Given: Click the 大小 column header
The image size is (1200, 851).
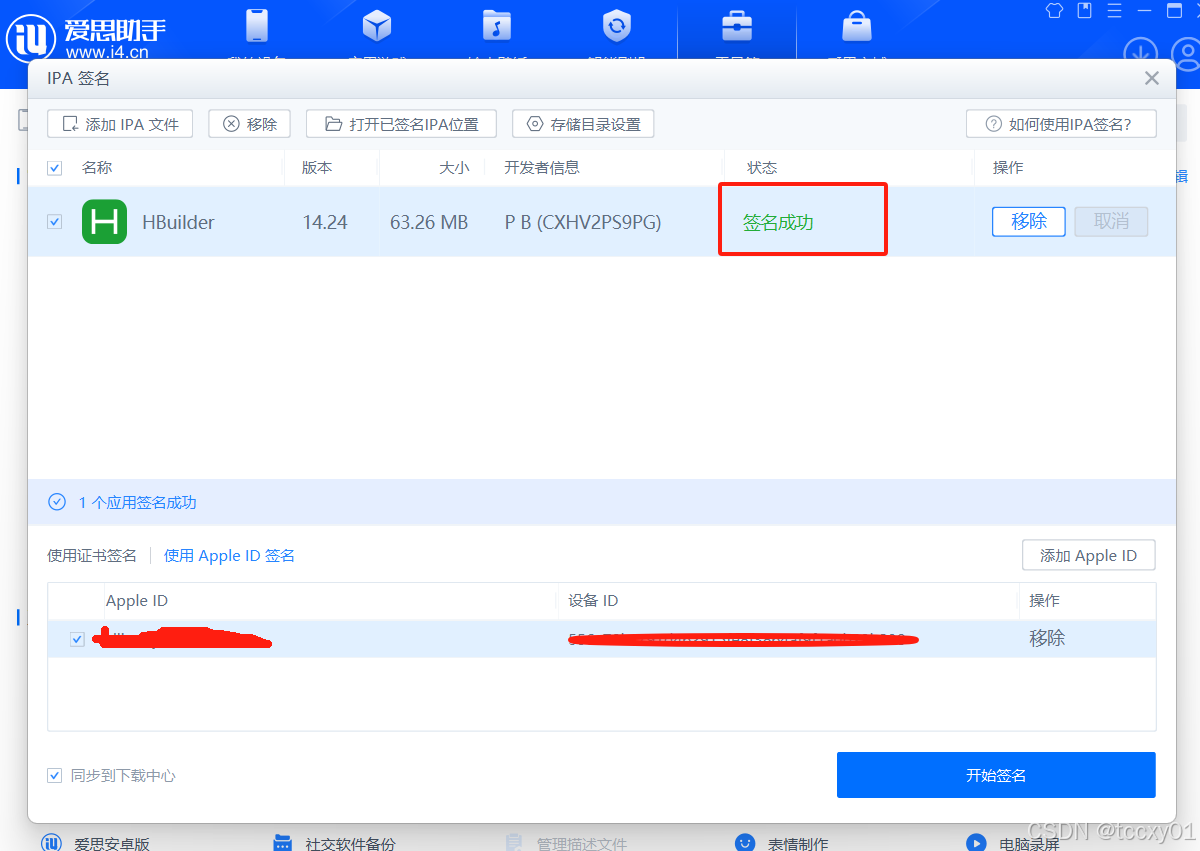Looking at the screenshot, I should click(454, 168).
